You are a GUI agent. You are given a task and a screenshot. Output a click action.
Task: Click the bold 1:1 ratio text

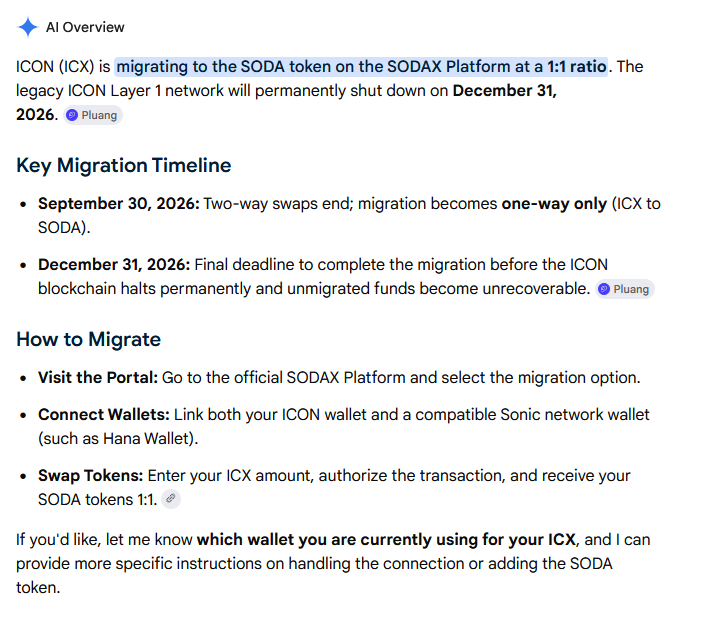click(x=577, y=67)
